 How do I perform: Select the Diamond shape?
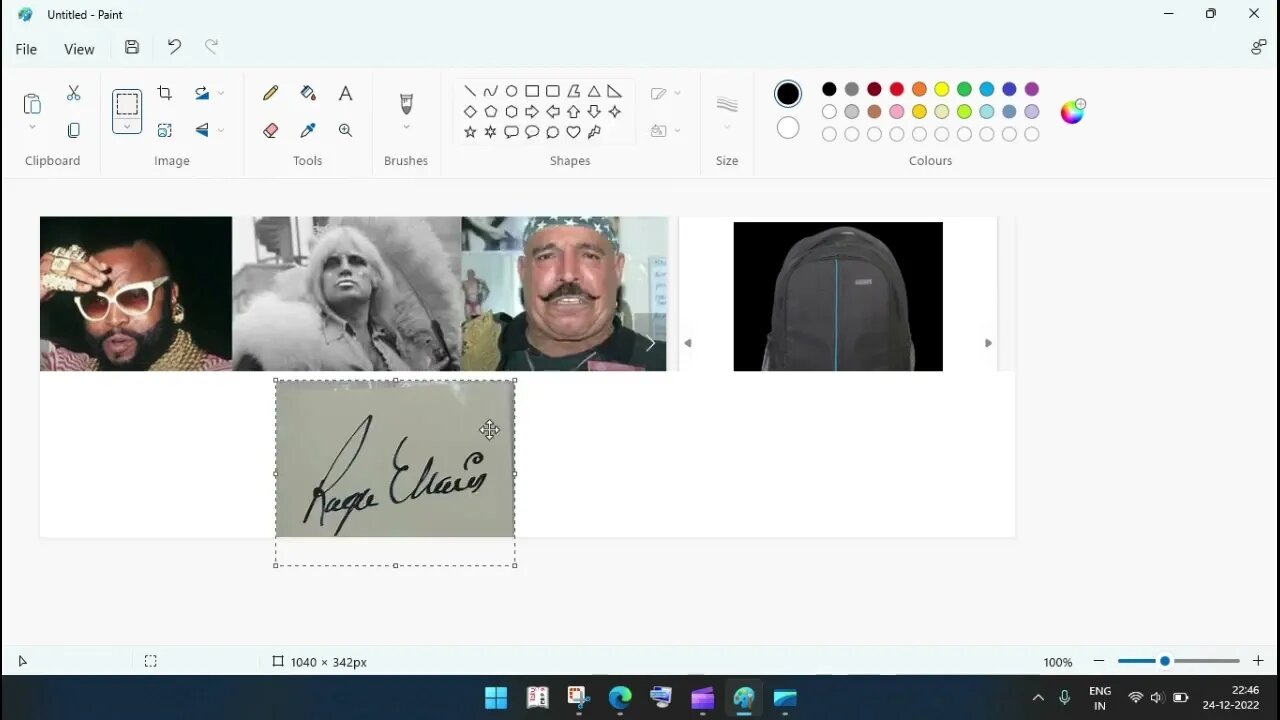tap(470, 111)
